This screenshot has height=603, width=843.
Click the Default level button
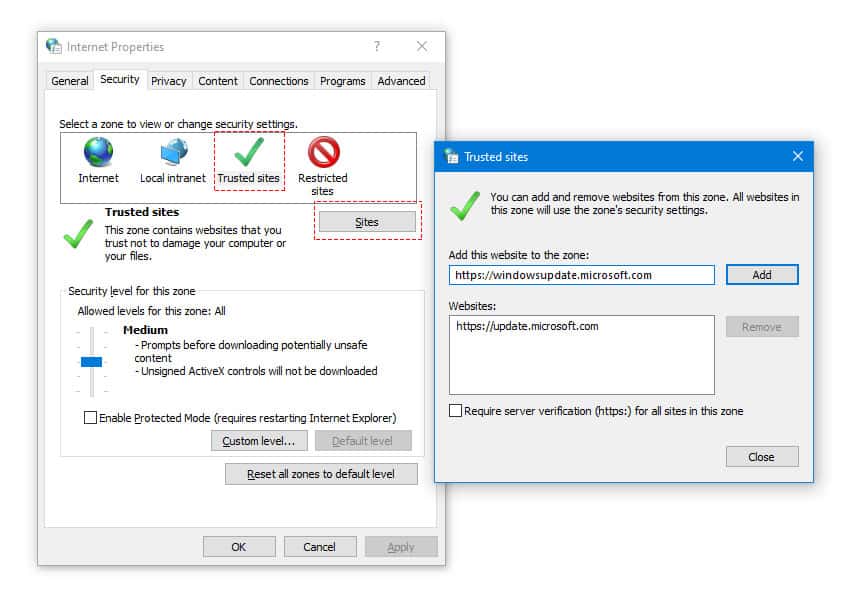pyautogui.click(x=363, y=441)
